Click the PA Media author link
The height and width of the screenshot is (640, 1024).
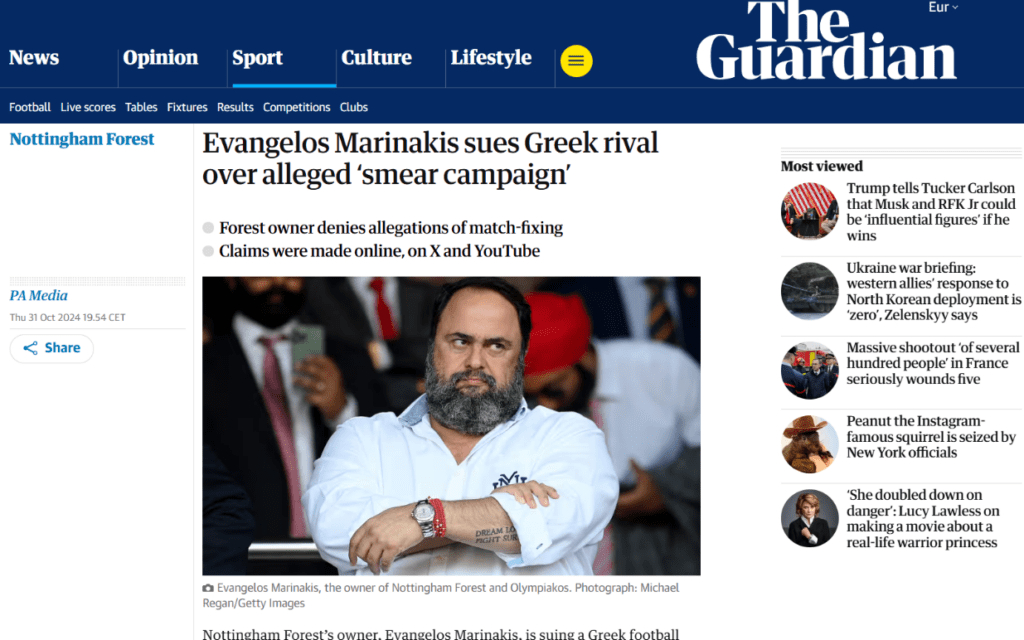(39, 295)
